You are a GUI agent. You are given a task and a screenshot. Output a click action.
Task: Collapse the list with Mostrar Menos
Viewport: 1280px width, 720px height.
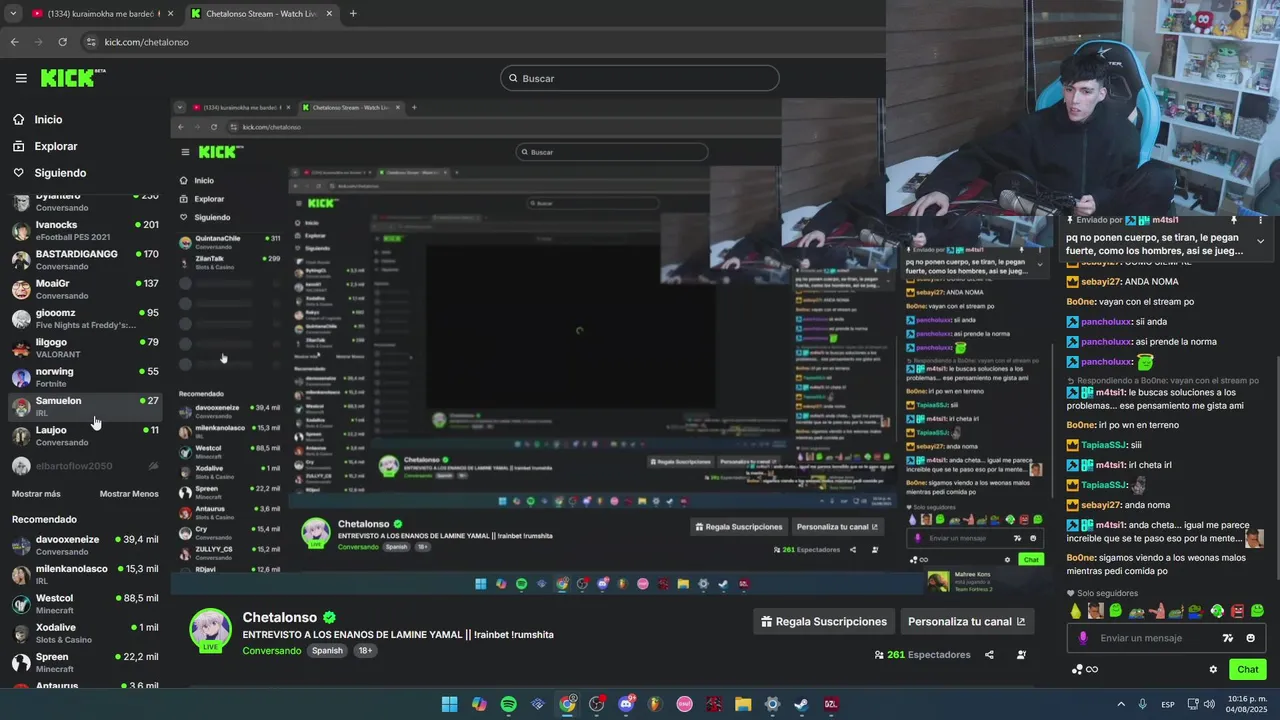click(x=129, y=494)
